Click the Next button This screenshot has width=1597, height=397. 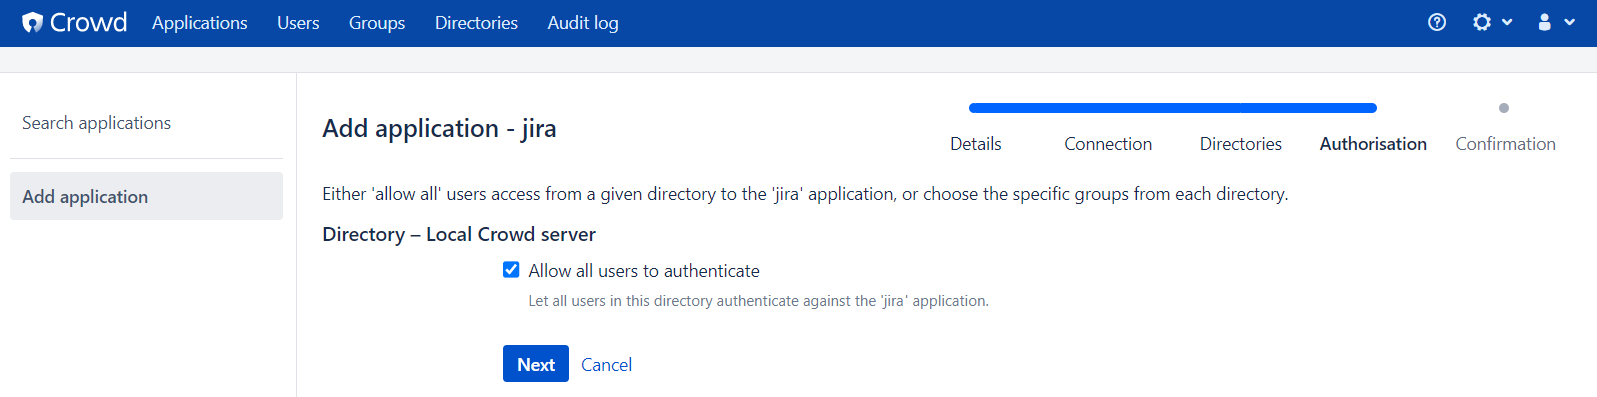point(536,364)
